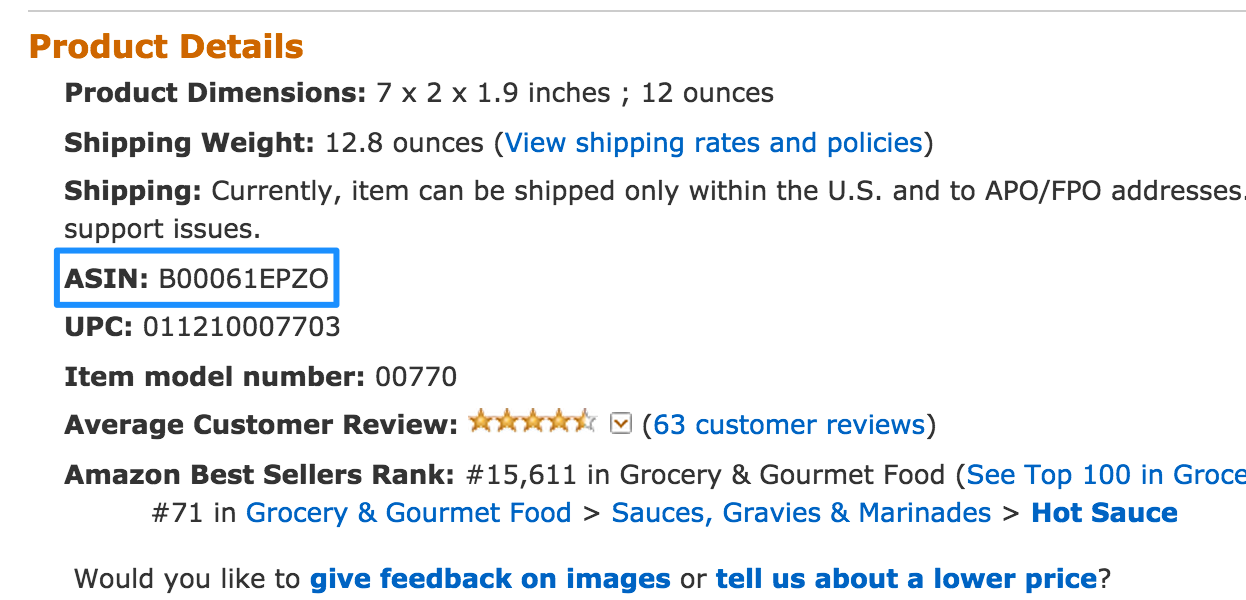The width and height of the screenshot is (1246, 600).
Task: Click the item model number 00770
Action: click(x=415, y=377)
